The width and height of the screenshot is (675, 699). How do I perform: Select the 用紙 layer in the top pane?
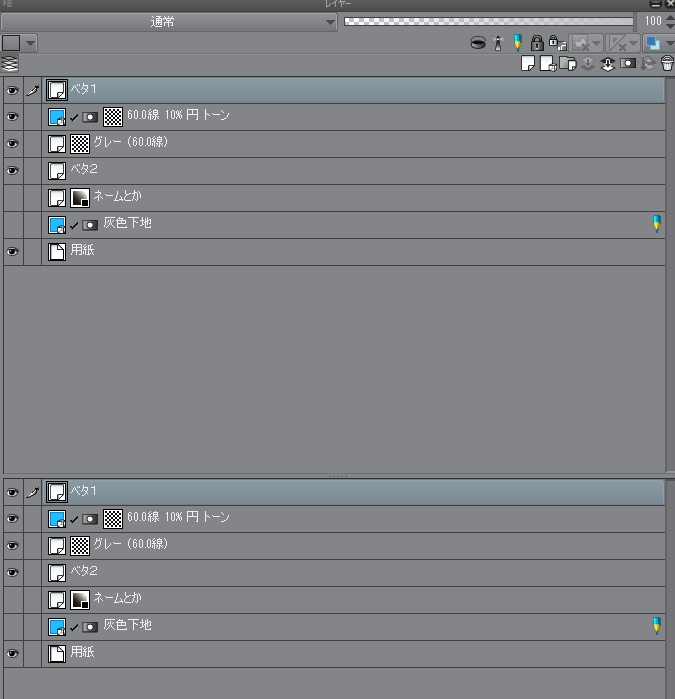(353, 252)
